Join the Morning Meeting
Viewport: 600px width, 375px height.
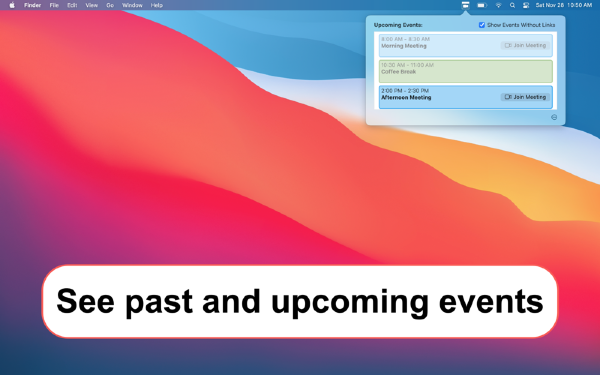[x=525, y=46]
